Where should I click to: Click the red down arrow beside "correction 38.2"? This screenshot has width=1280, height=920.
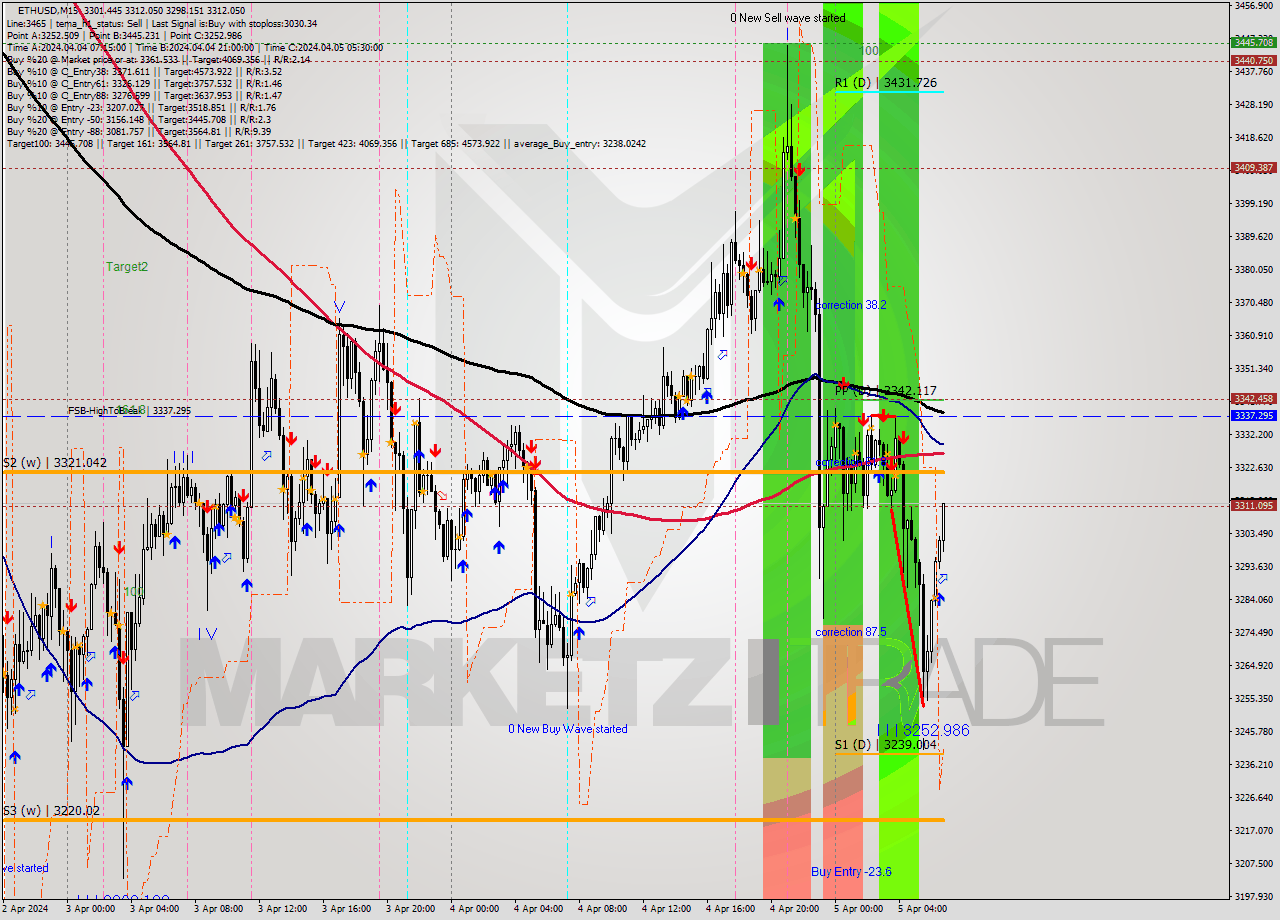click(751, 265)
